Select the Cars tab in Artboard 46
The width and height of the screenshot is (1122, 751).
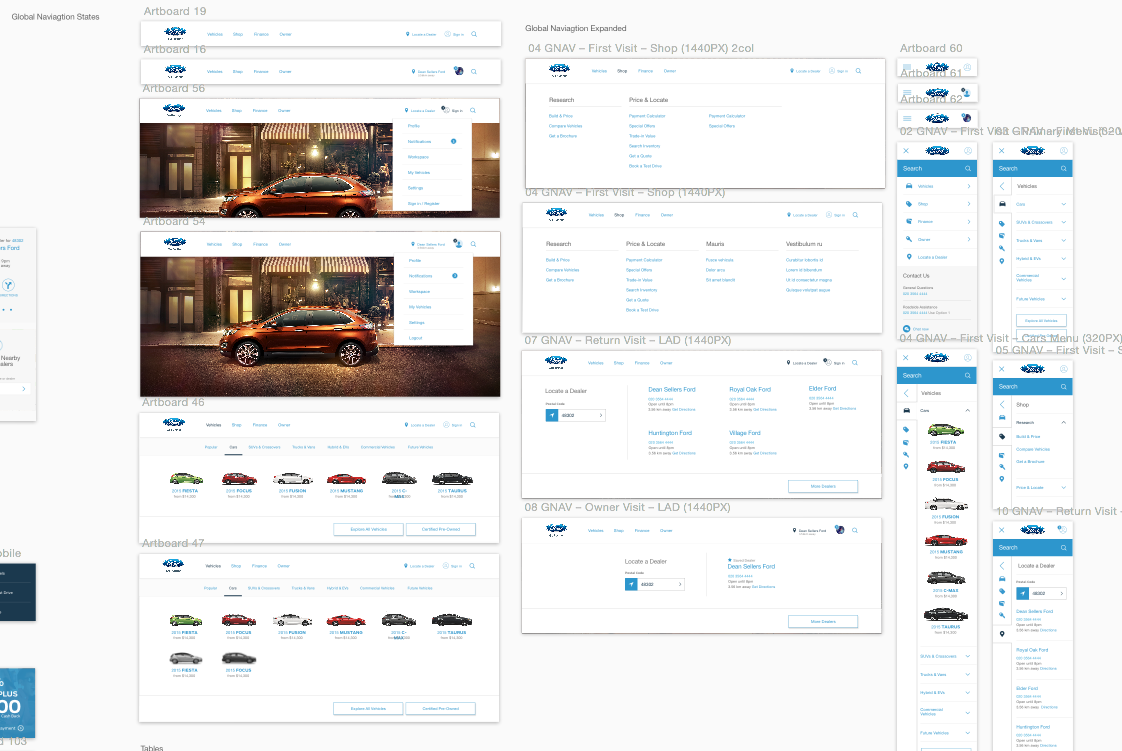(233, 447)
